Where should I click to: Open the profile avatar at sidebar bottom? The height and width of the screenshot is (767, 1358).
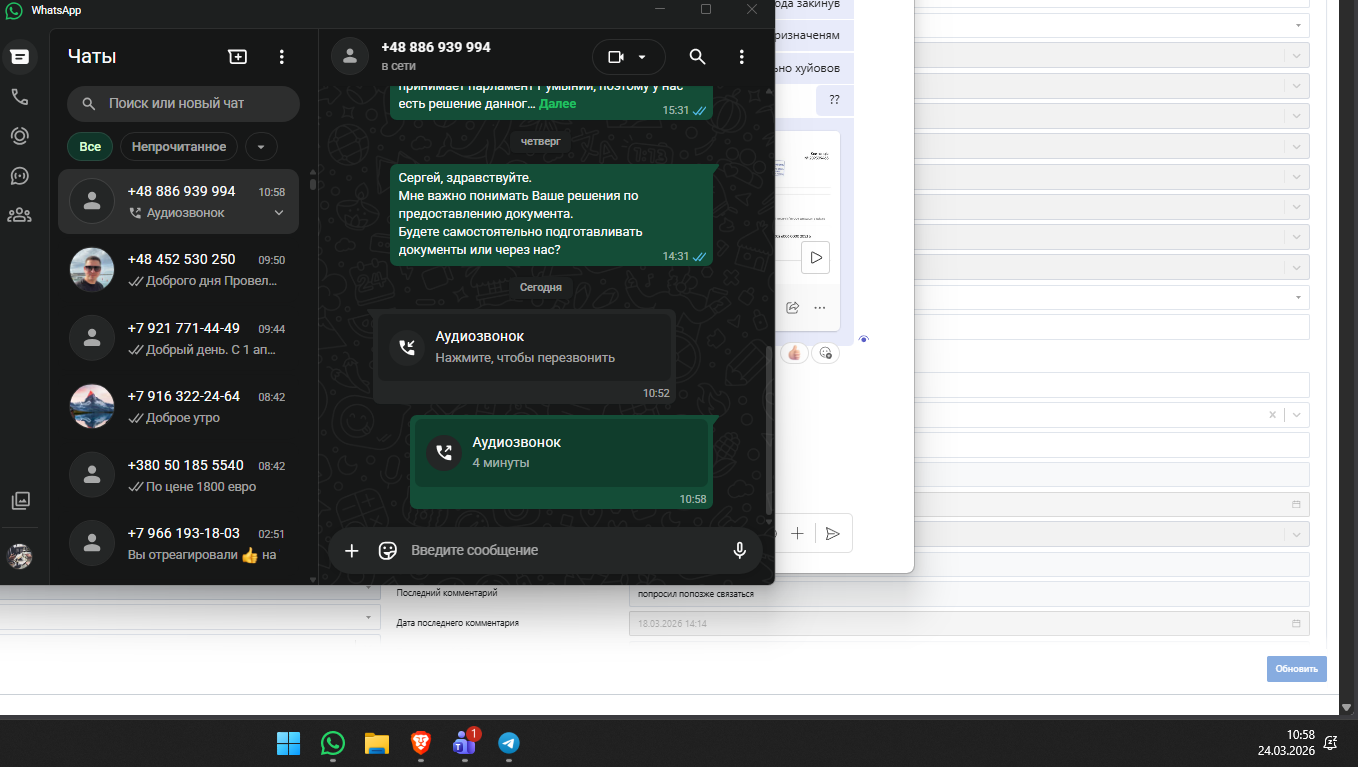[19, 556]
